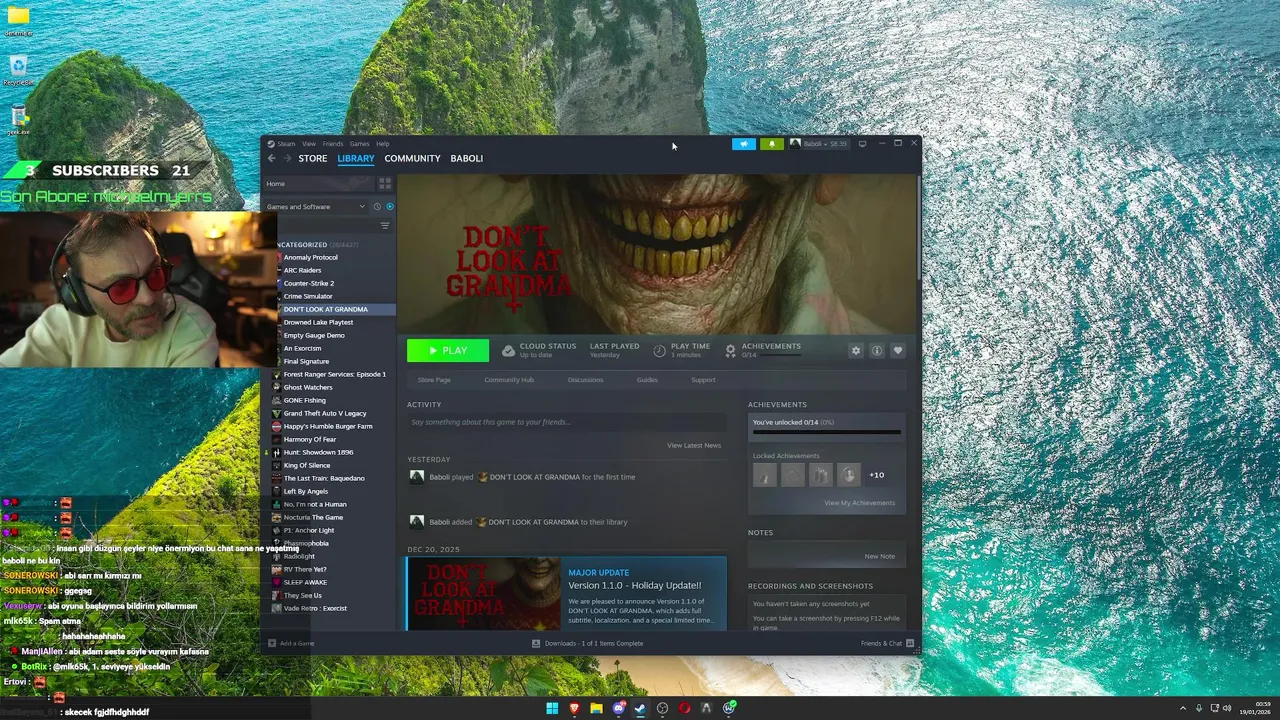This screenshot has width=1280, height=720.
Task: Open the Help menu
Action: [383, 144]
